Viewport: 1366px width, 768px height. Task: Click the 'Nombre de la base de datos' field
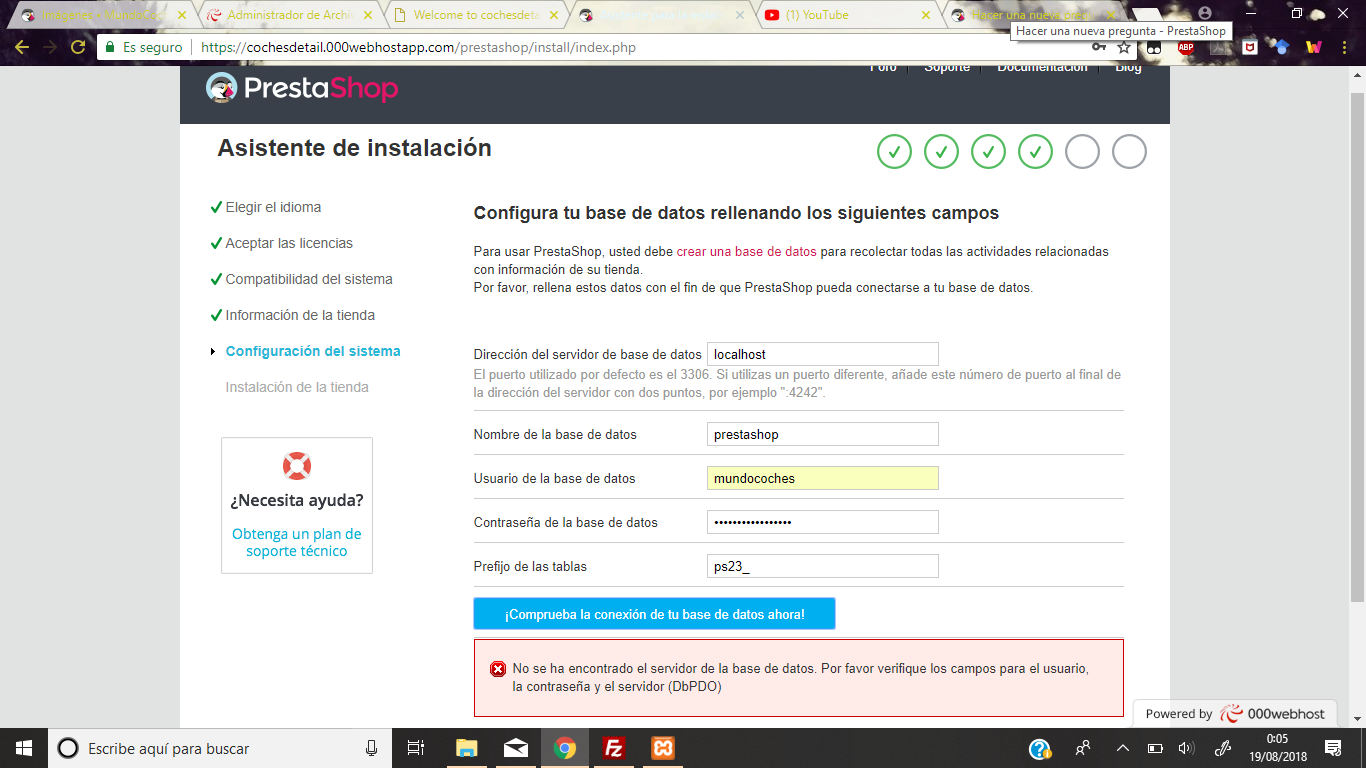click(823, 434)
